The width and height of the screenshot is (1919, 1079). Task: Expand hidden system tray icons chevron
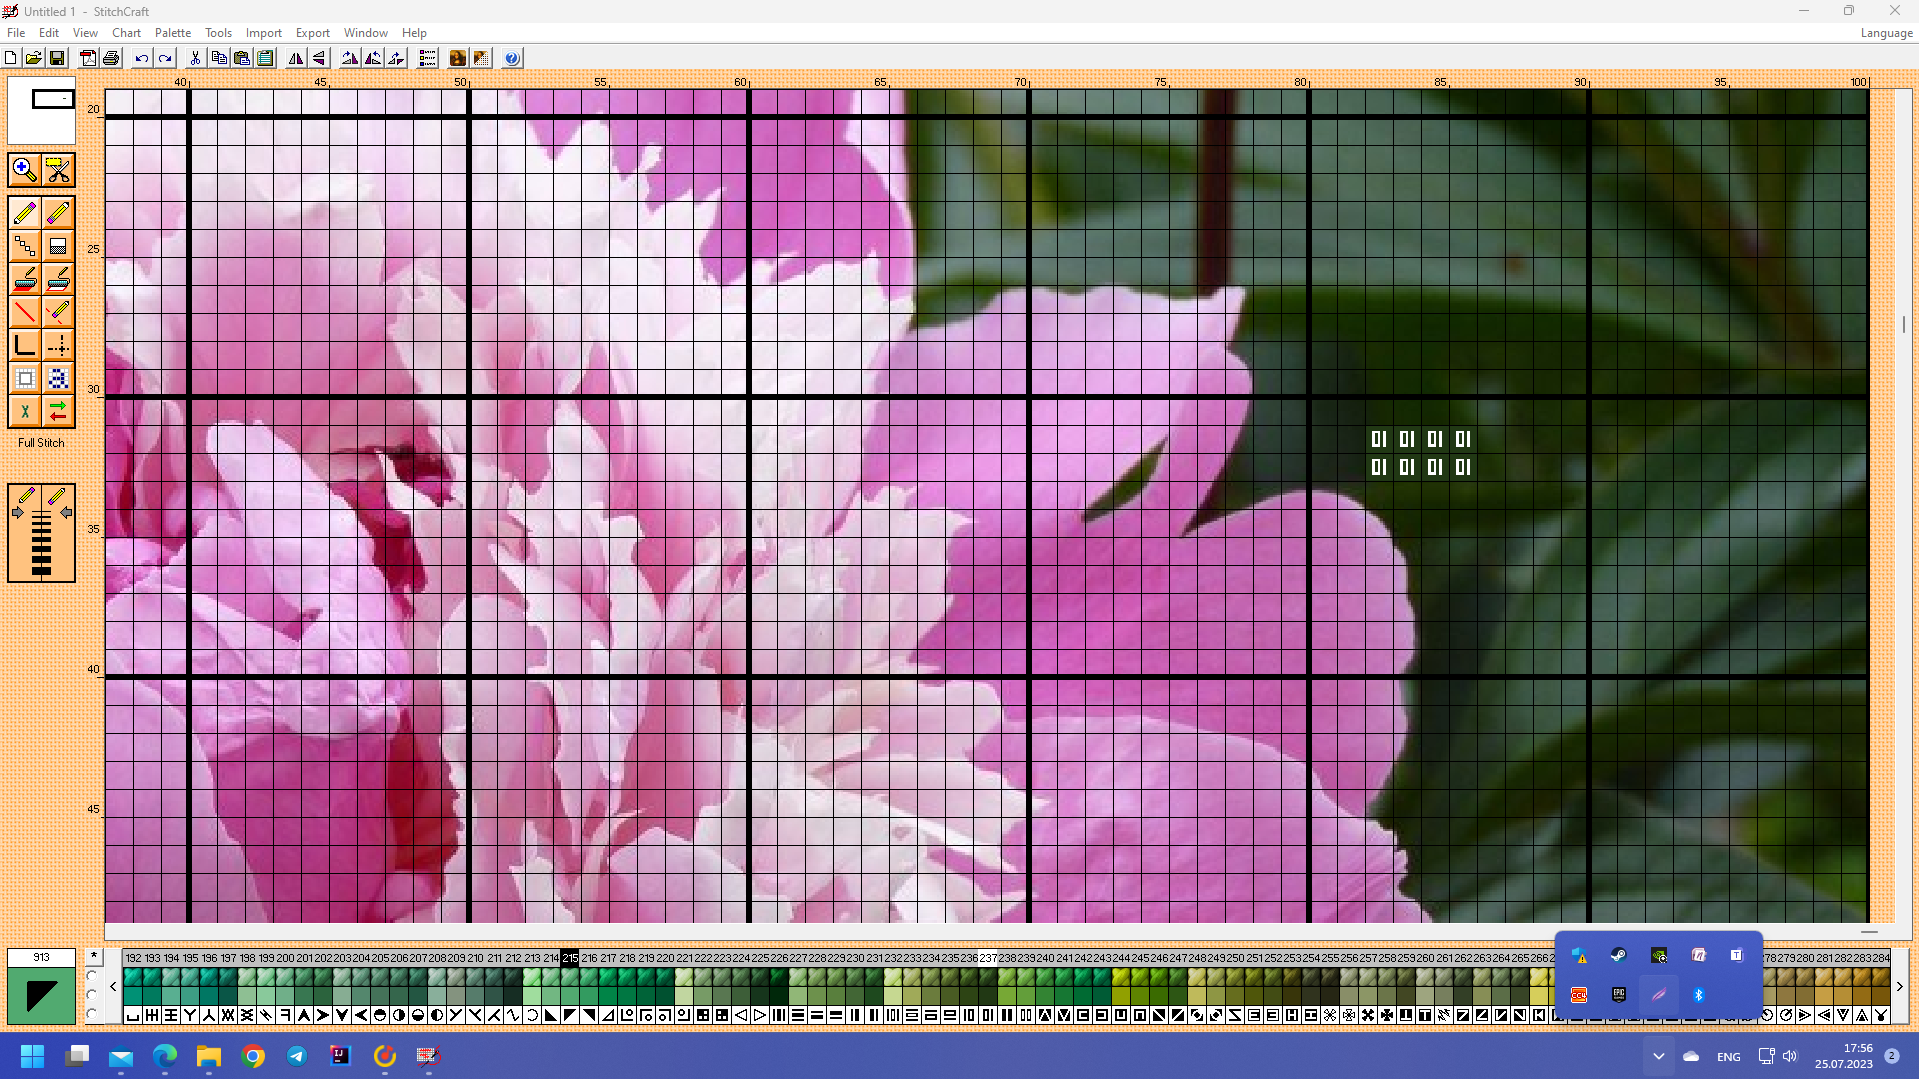[x=1658, y=1056]
